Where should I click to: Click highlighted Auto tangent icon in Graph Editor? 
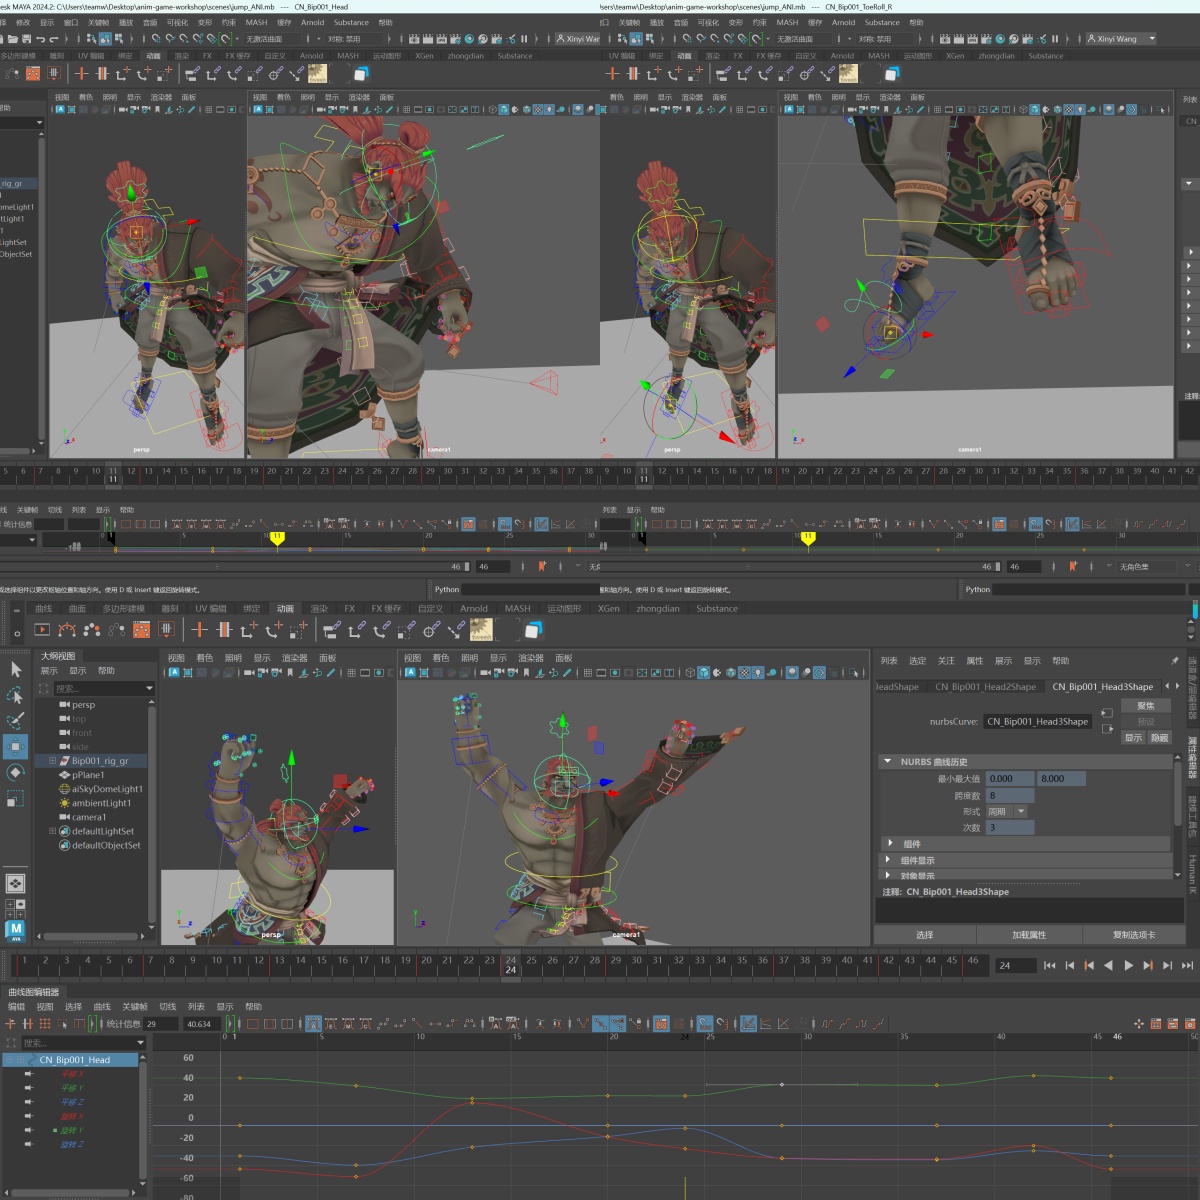313,1024
